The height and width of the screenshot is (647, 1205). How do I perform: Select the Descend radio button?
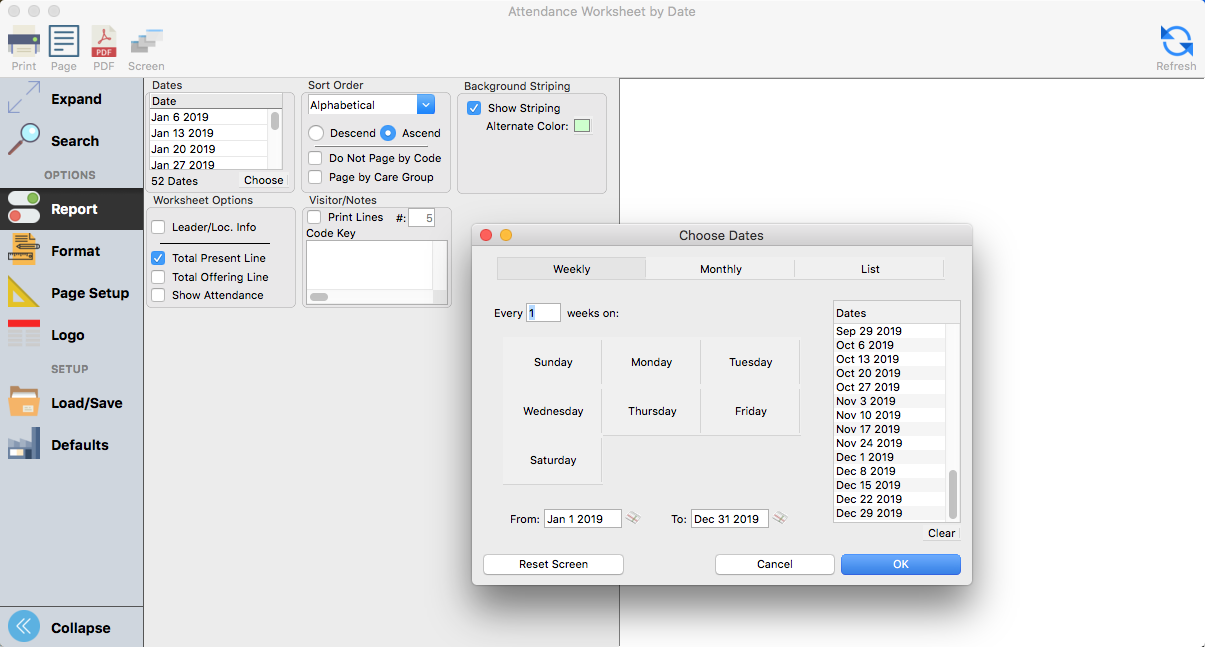click(x=316, y=133)
